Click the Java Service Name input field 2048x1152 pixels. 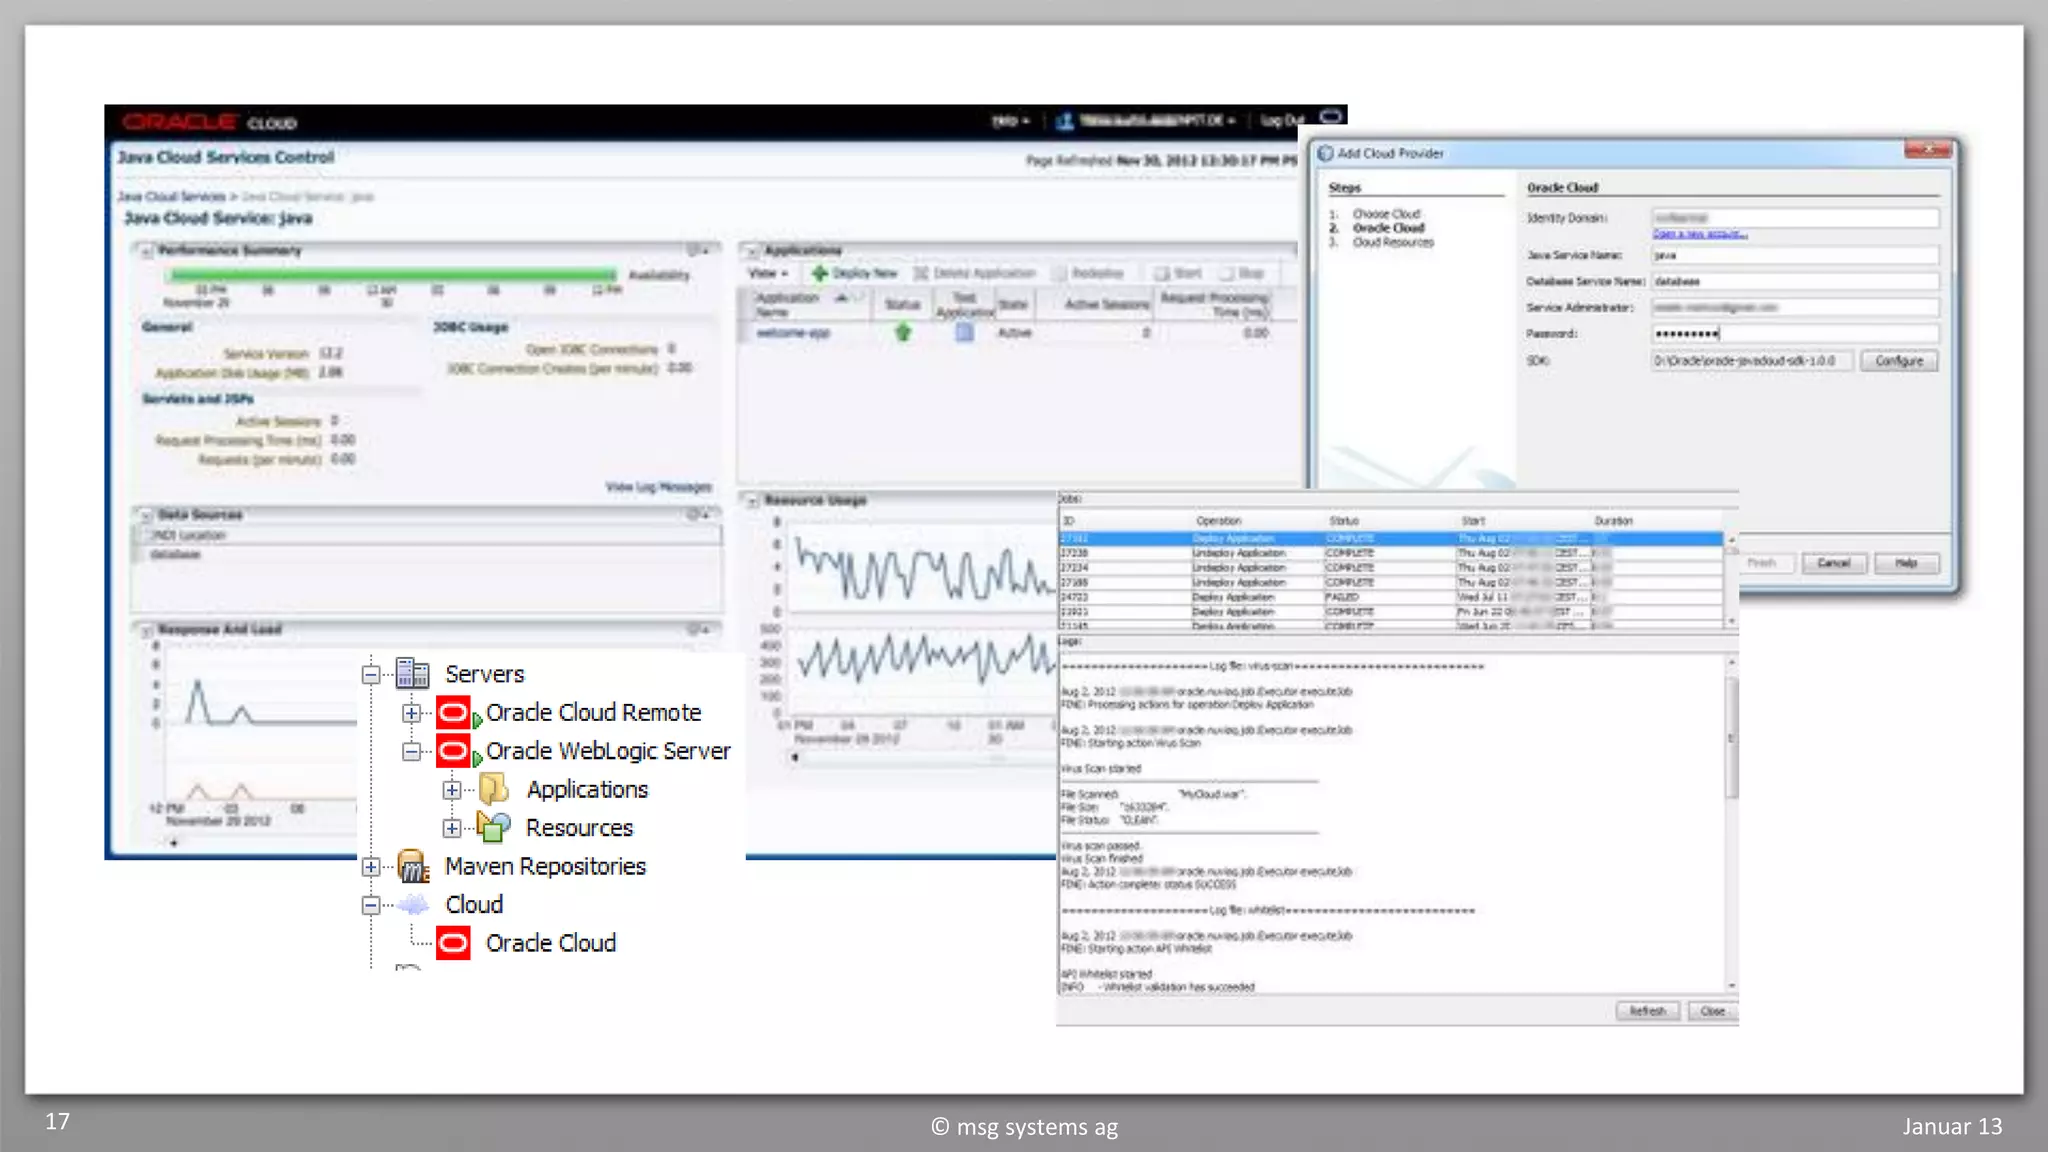(1794, 256)
